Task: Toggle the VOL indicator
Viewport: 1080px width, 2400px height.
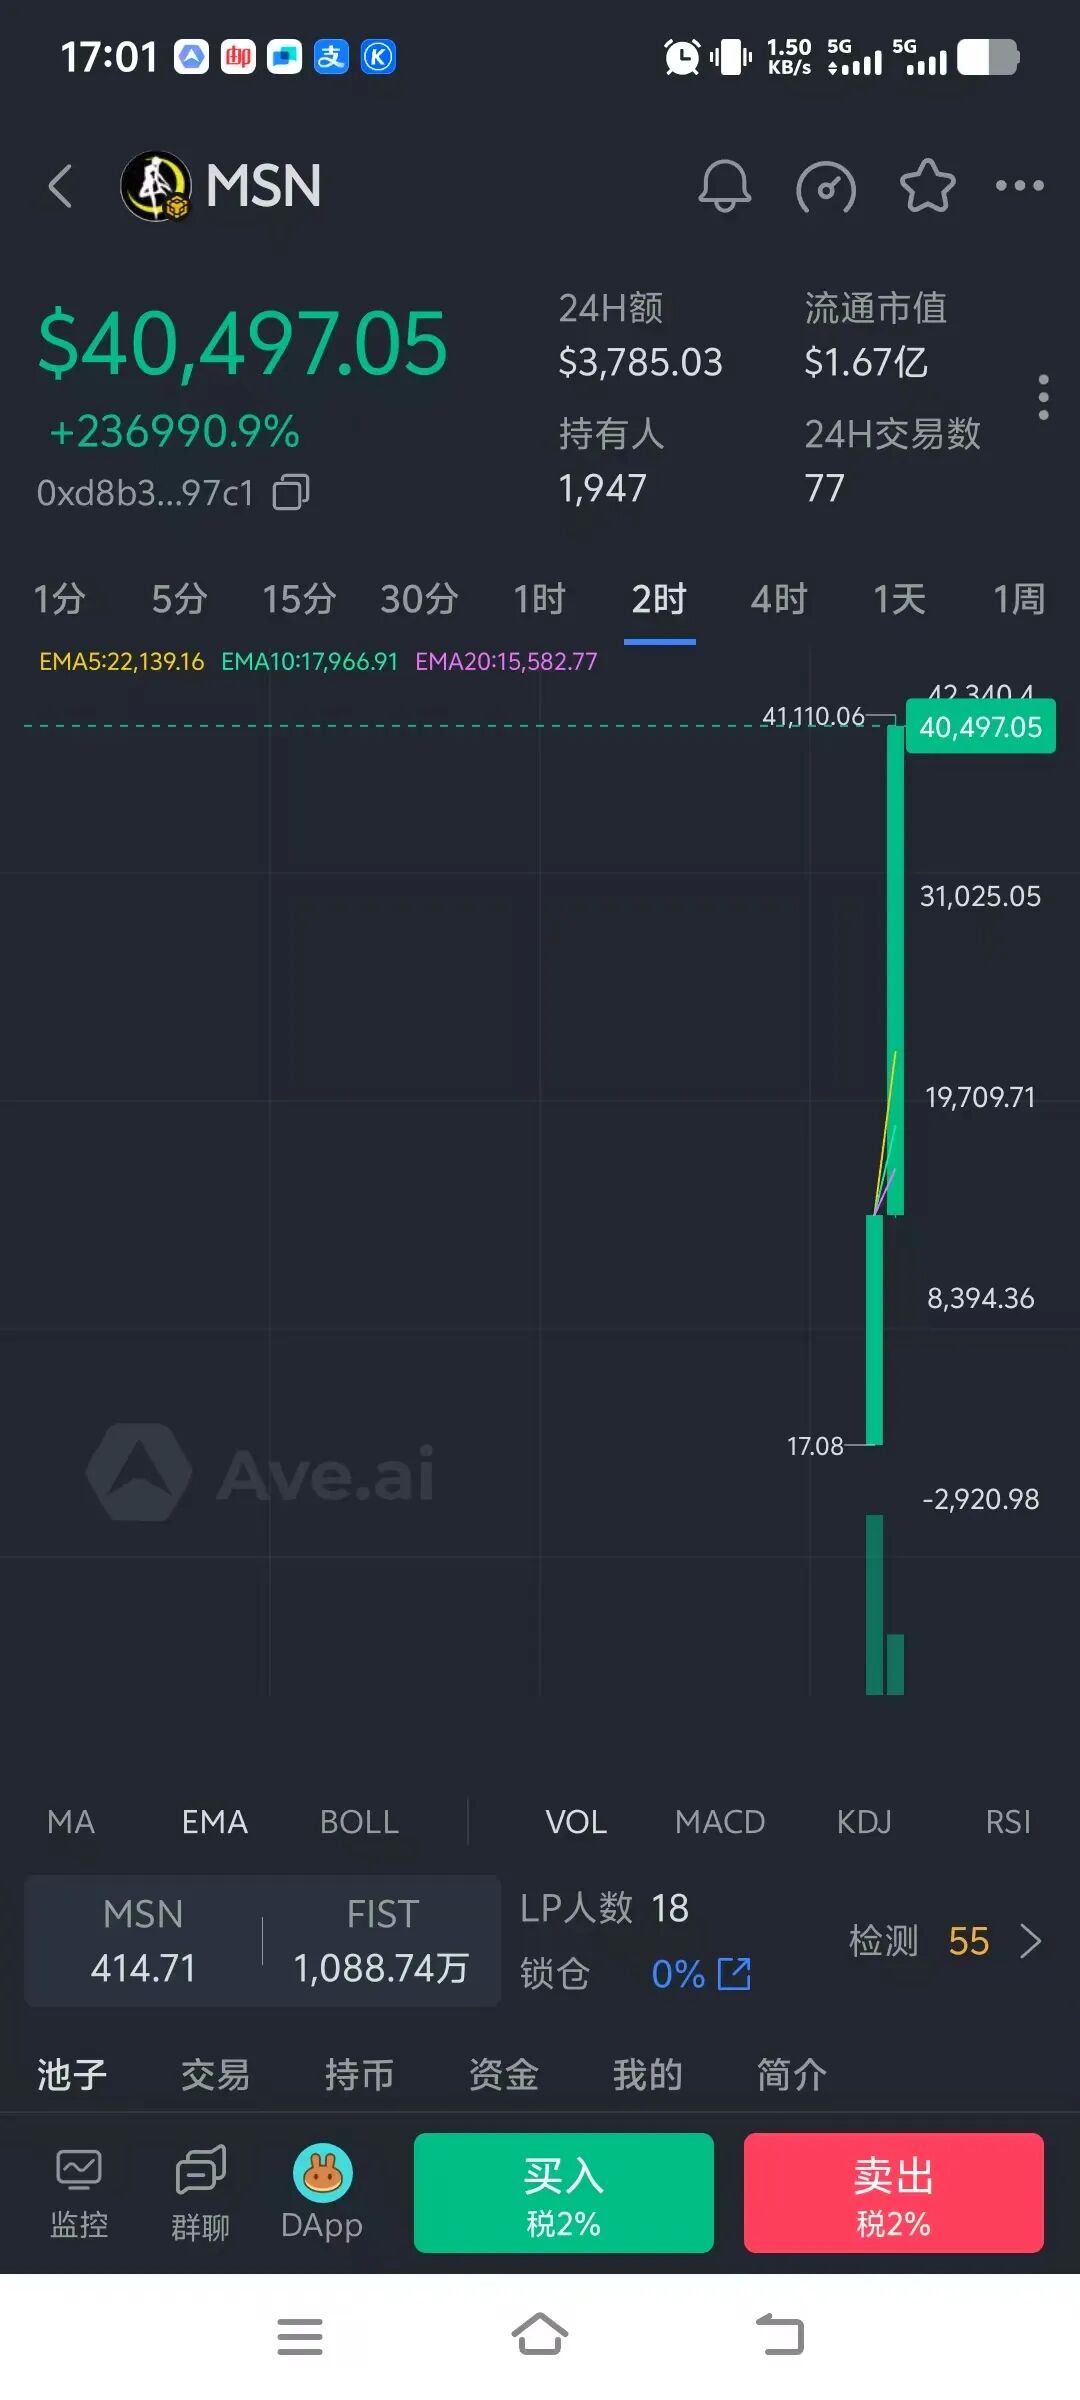Action: point(576,1822)
